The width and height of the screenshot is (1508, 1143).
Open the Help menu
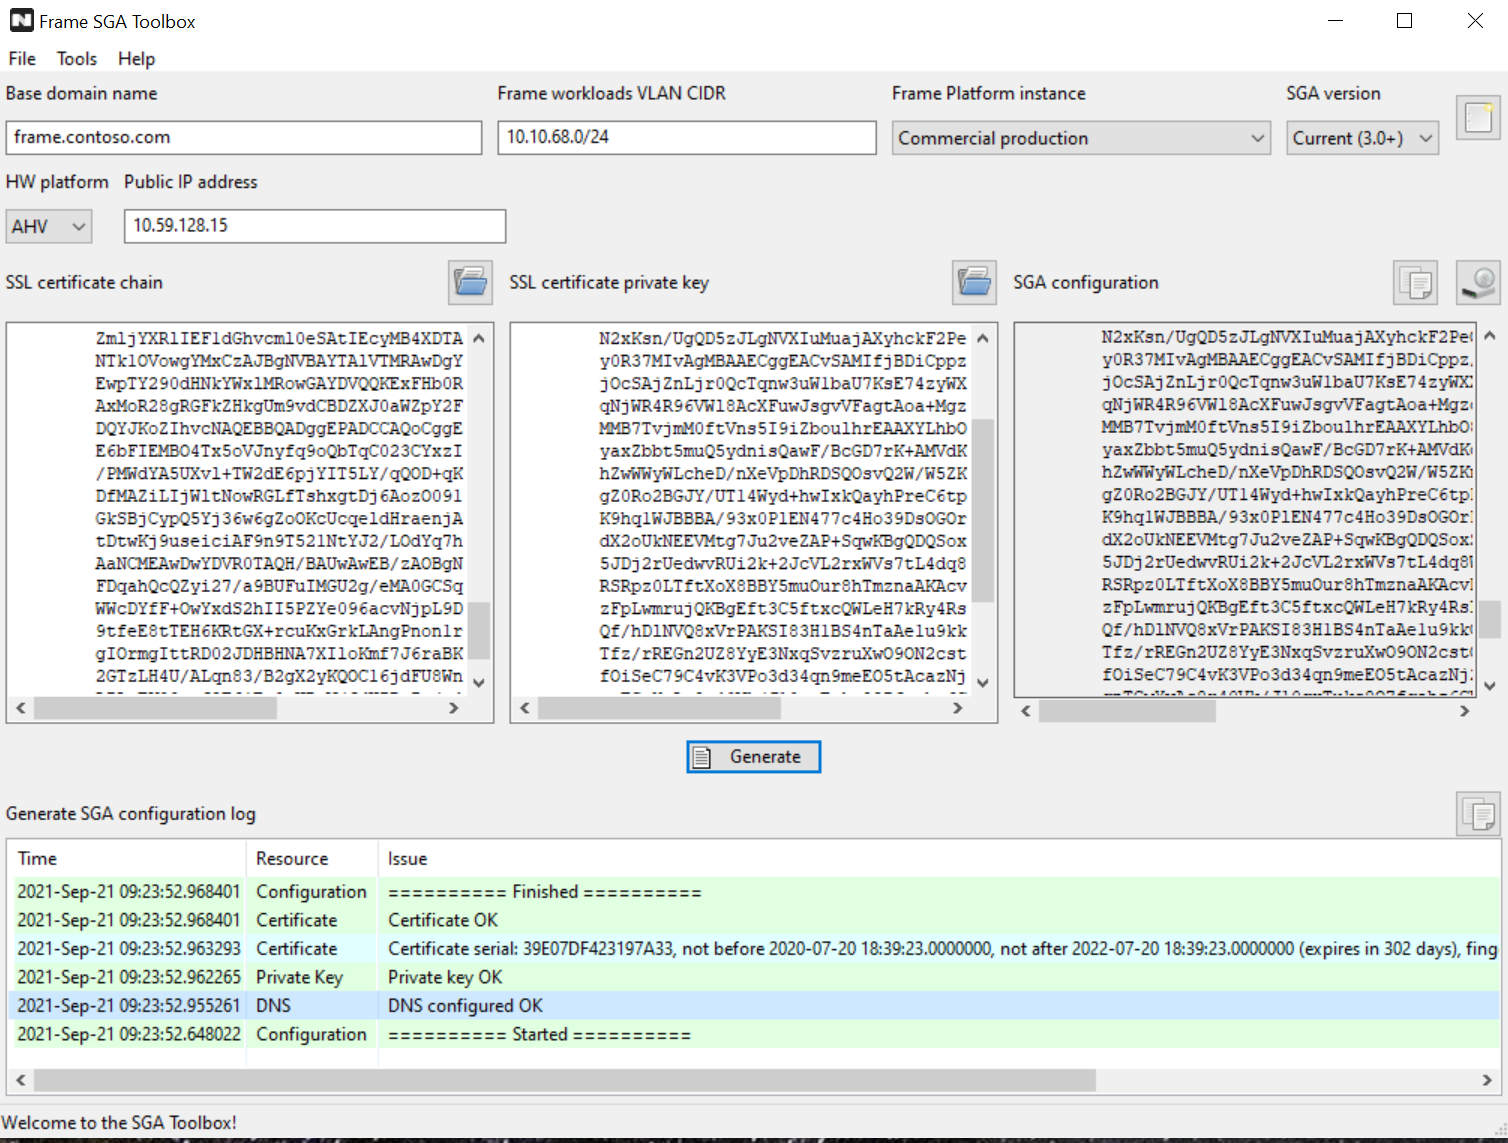pos(136,59)
